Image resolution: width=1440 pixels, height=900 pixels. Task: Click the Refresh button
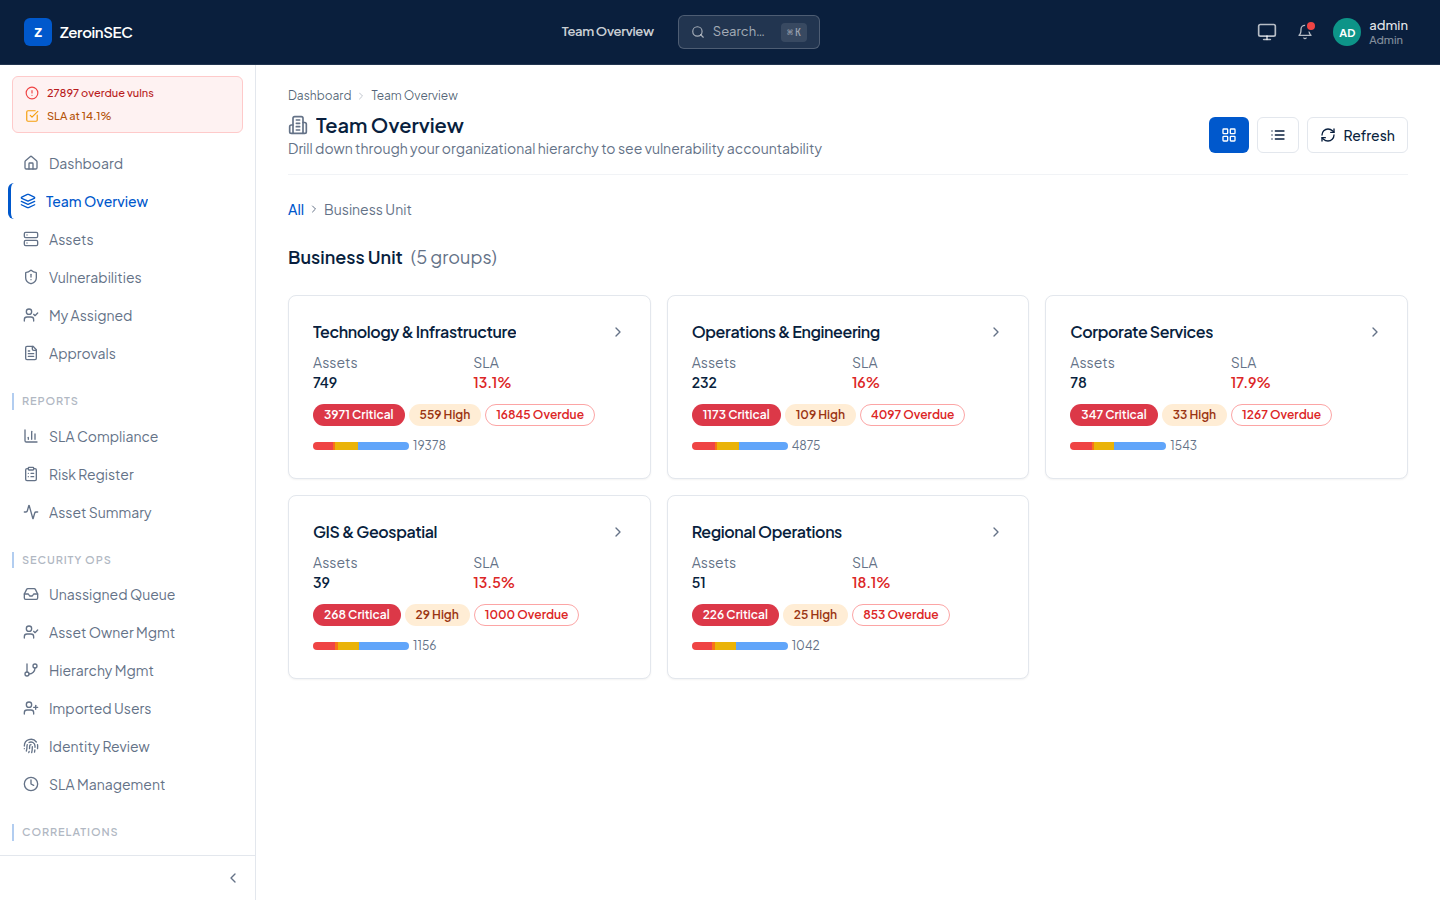(x=1357, y=135)
